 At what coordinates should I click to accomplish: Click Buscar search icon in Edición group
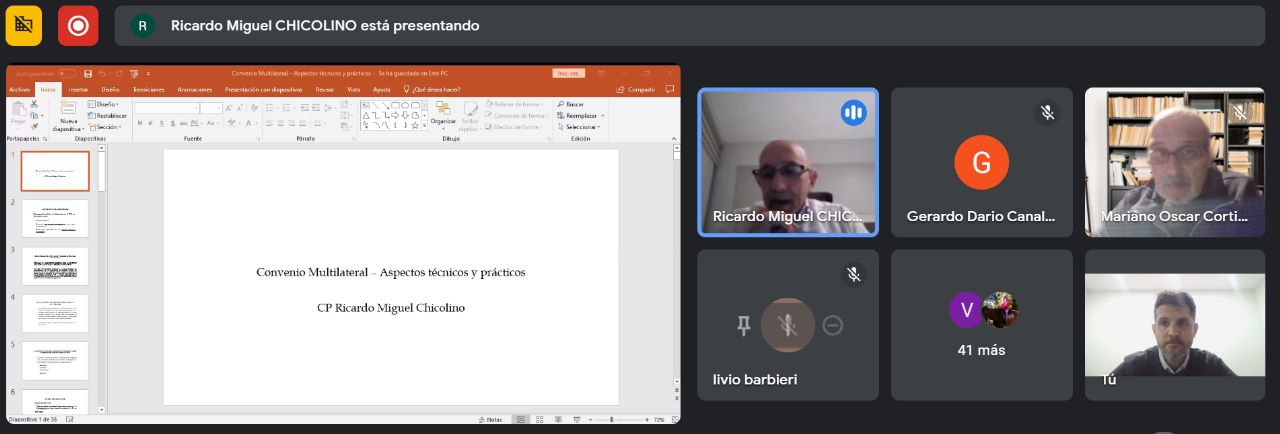point(561,104)
